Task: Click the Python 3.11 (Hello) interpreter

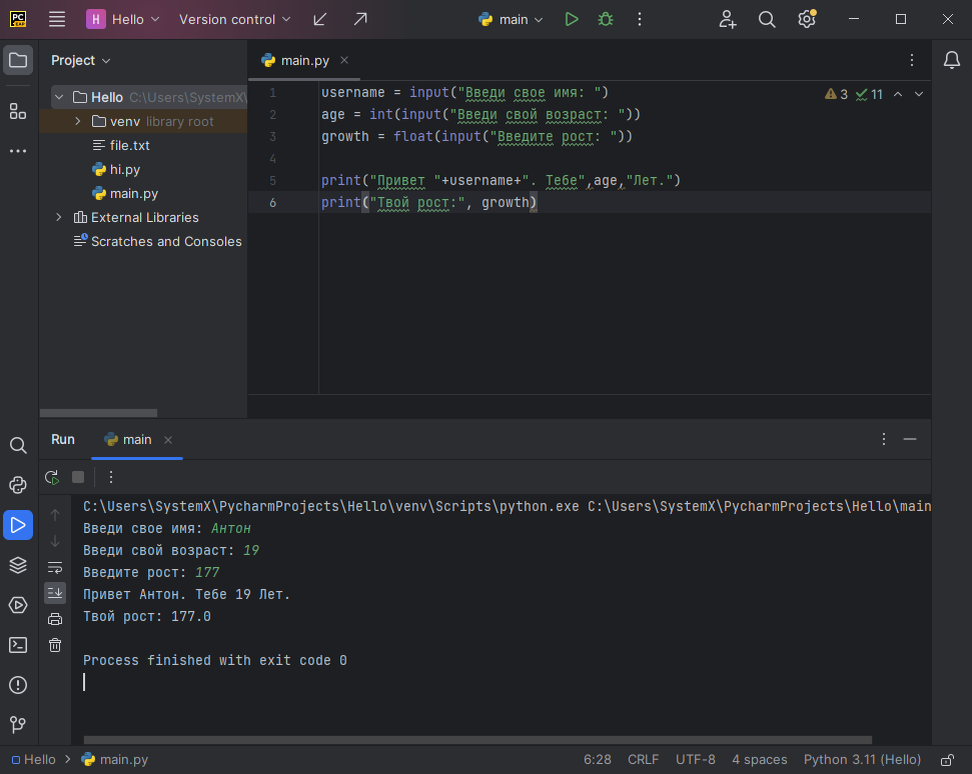Action: (862, 760)
